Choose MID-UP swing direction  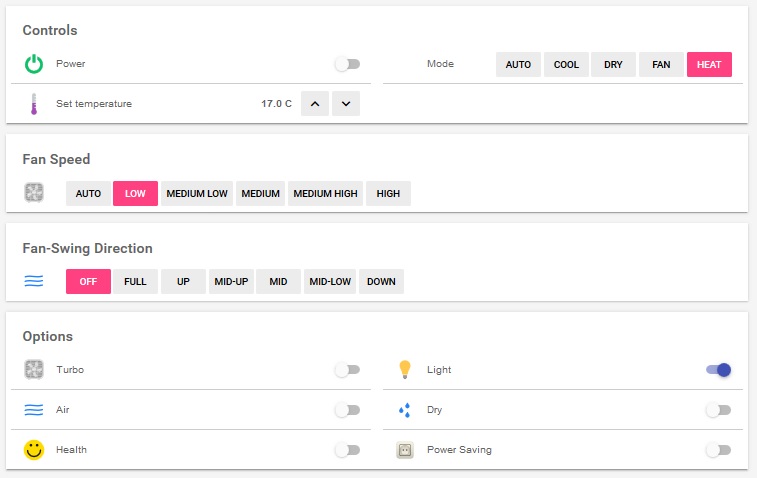(231, 282)
